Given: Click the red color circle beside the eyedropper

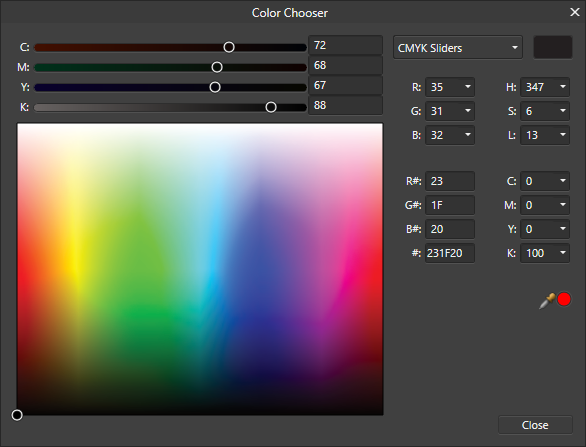Looking at the screenshot, I should coord(564,299).
